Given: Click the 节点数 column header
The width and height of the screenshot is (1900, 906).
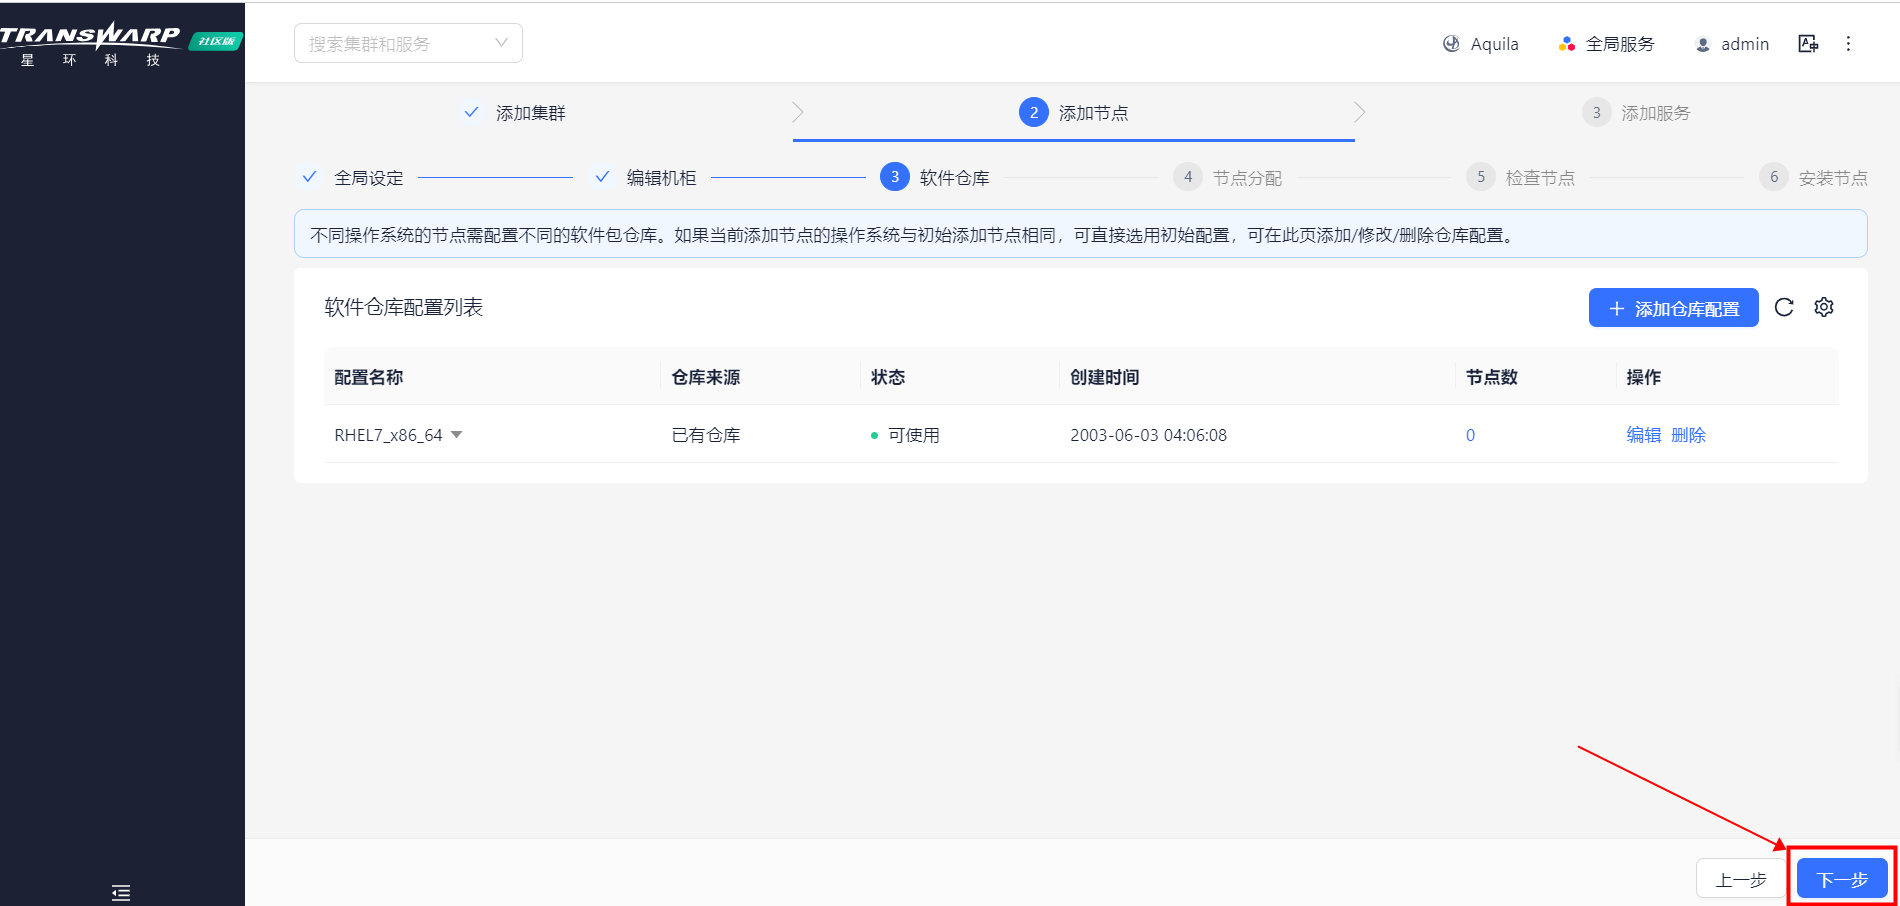Looking at the screenshot, I should pos(1492,377).
